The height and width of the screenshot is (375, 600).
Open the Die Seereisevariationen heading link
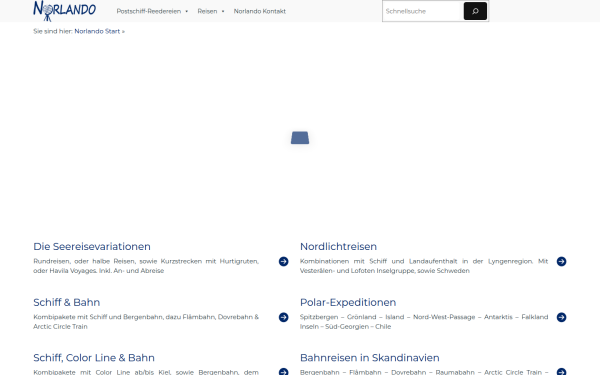(x=92, y=246)
